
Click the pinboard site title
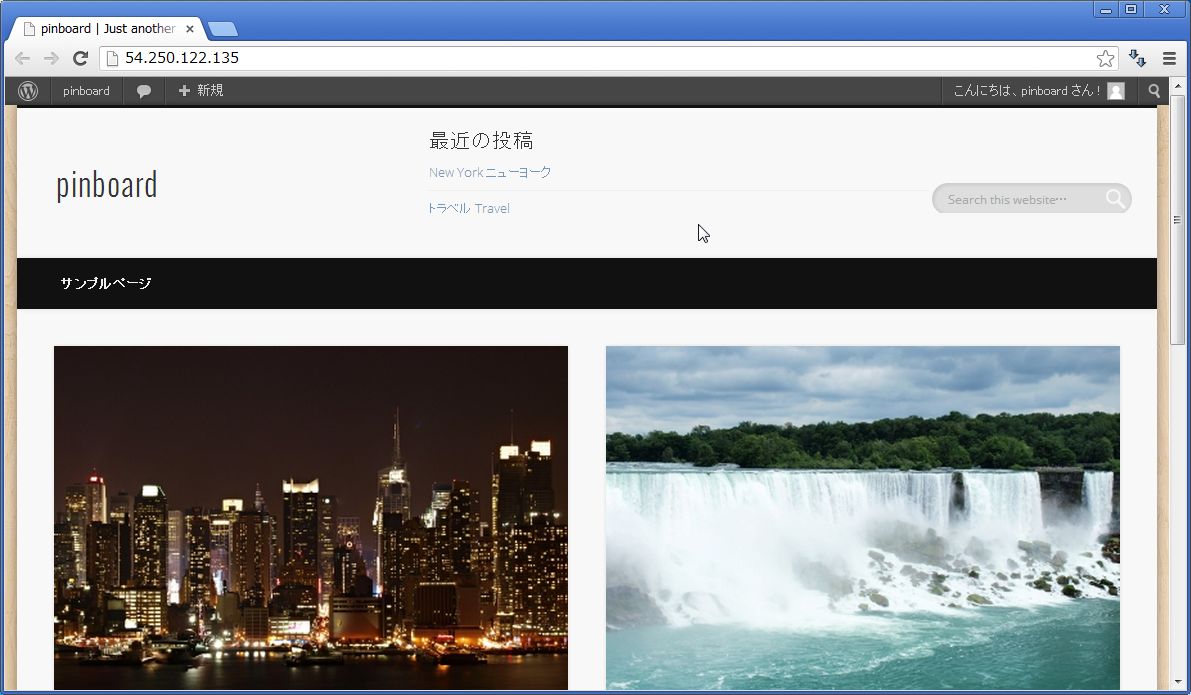click(x=107, y=185)
